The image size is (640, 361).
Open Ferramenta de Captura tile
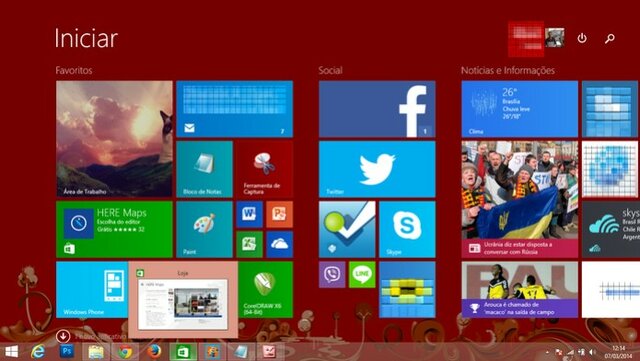(x=264, y=169)
